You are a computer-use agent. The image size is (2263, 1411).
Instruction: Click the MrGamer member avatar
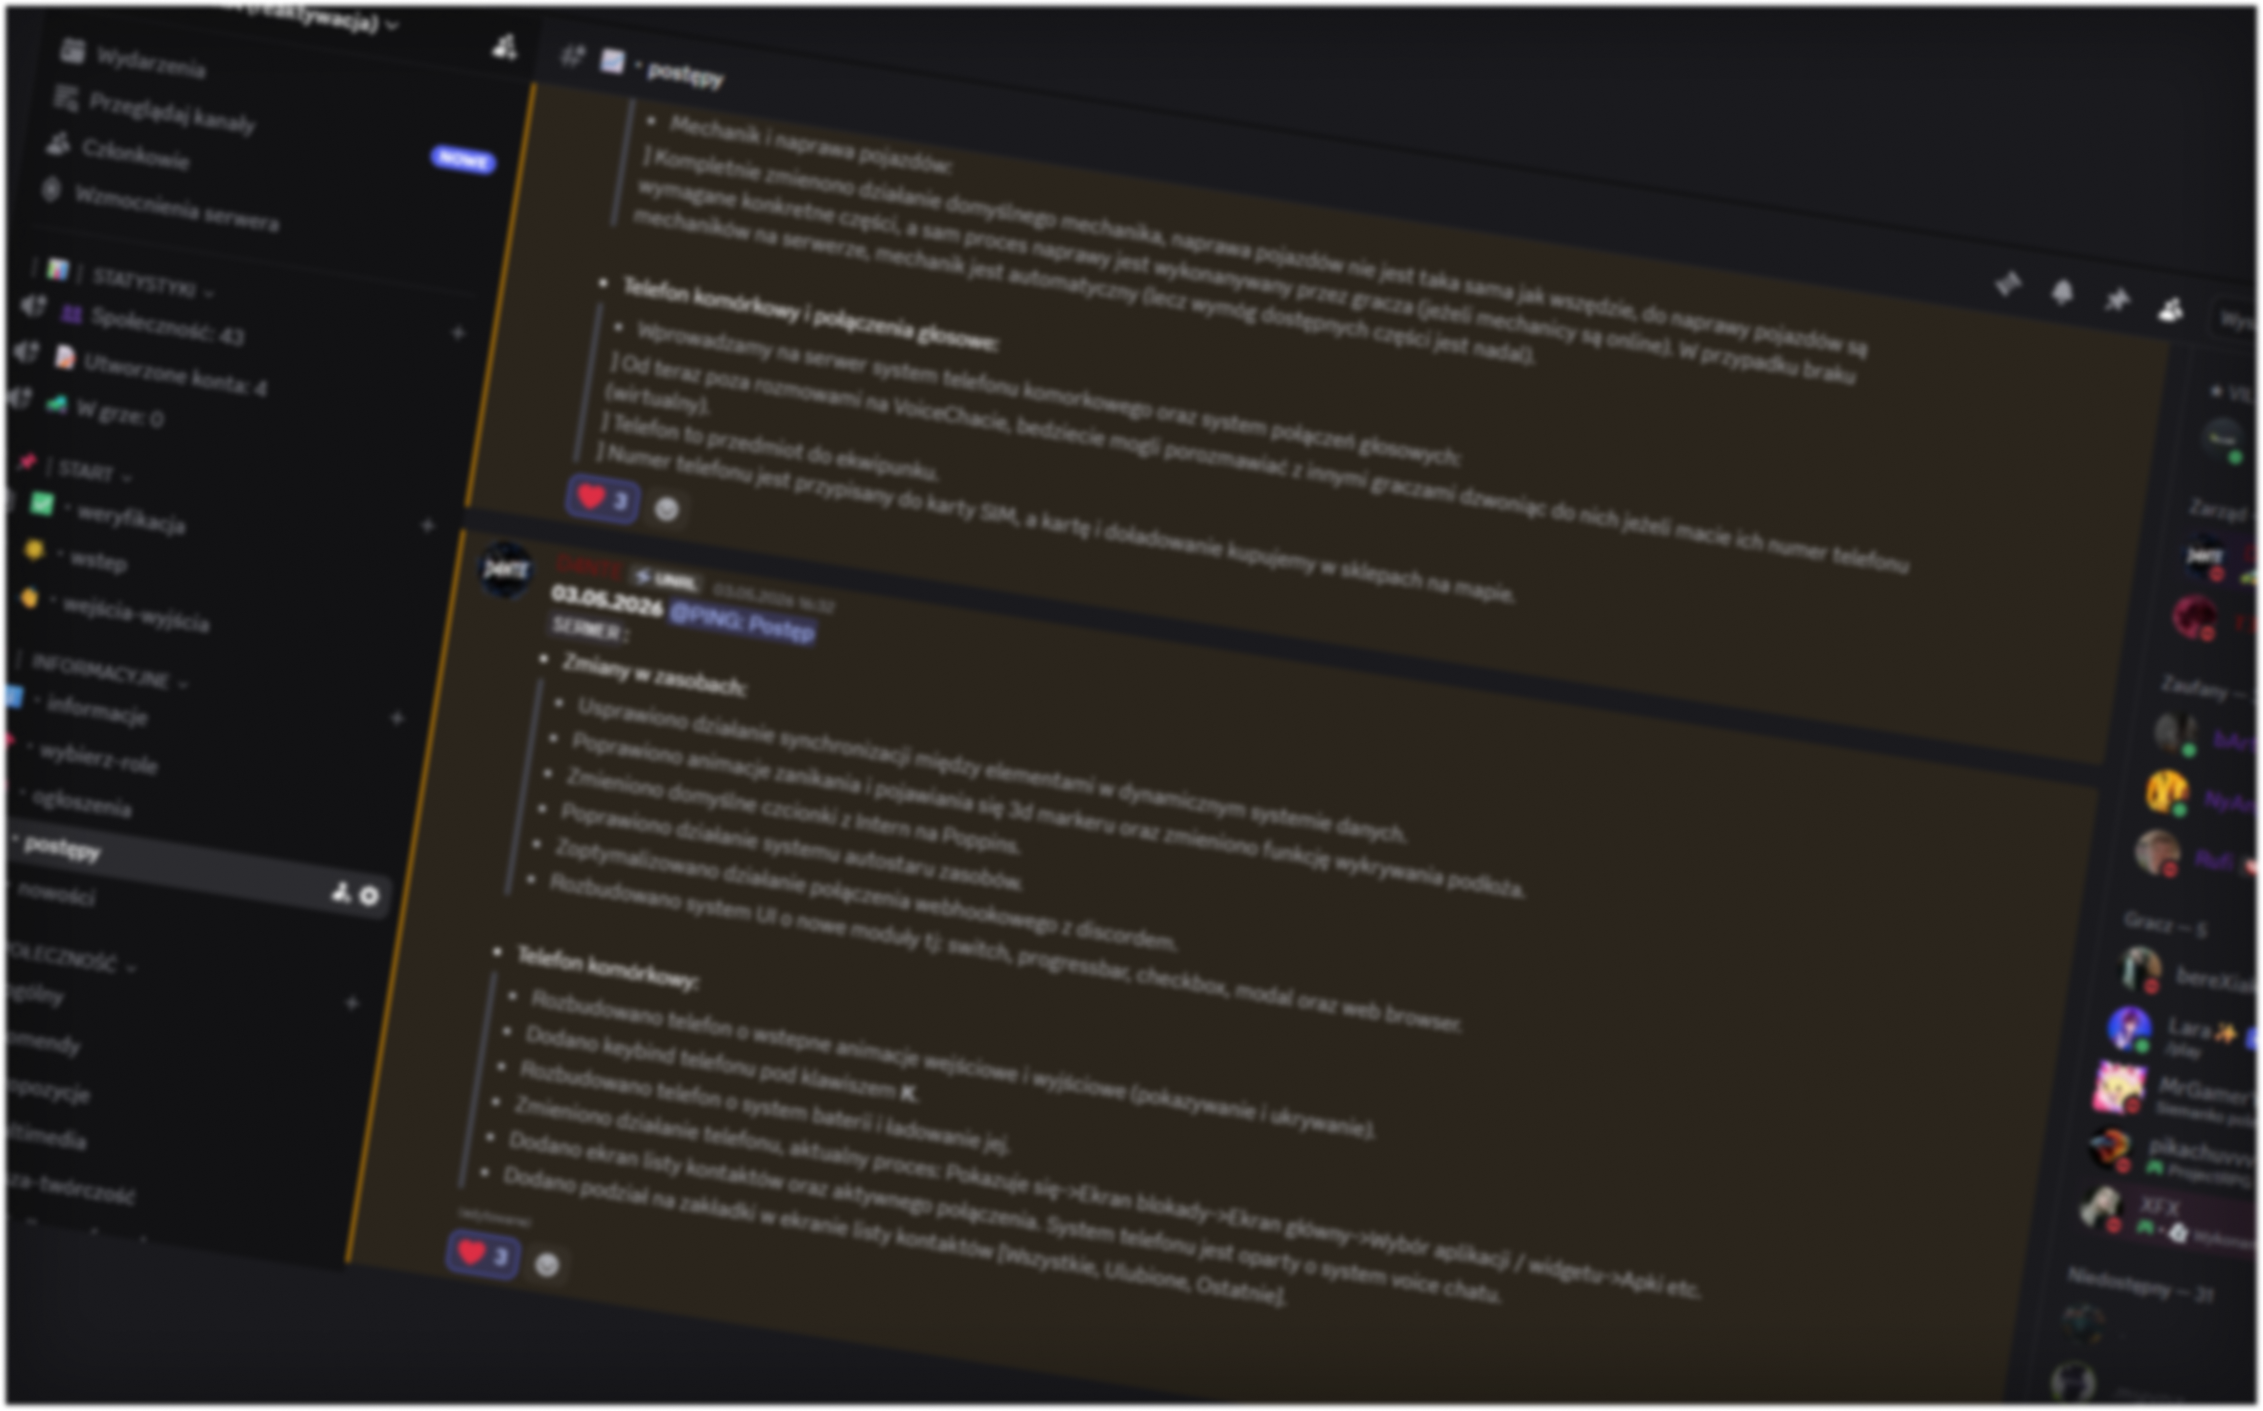point(2119,1088)
